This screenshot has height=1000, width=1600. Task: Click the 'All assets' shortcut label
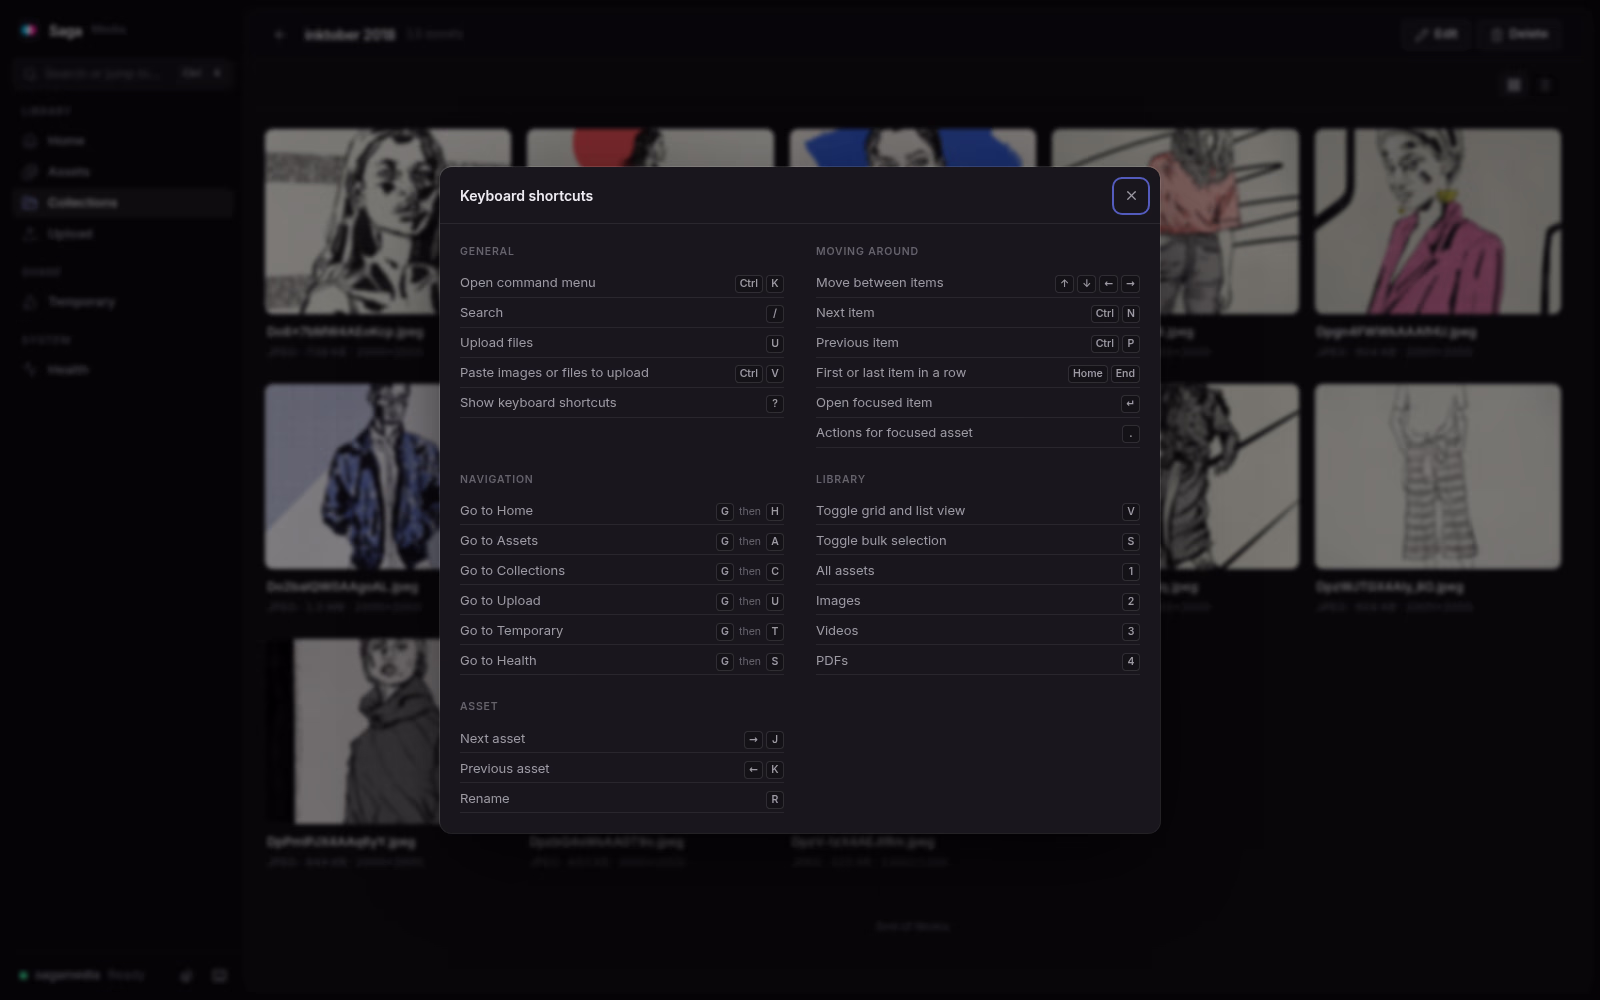point(845,571)
